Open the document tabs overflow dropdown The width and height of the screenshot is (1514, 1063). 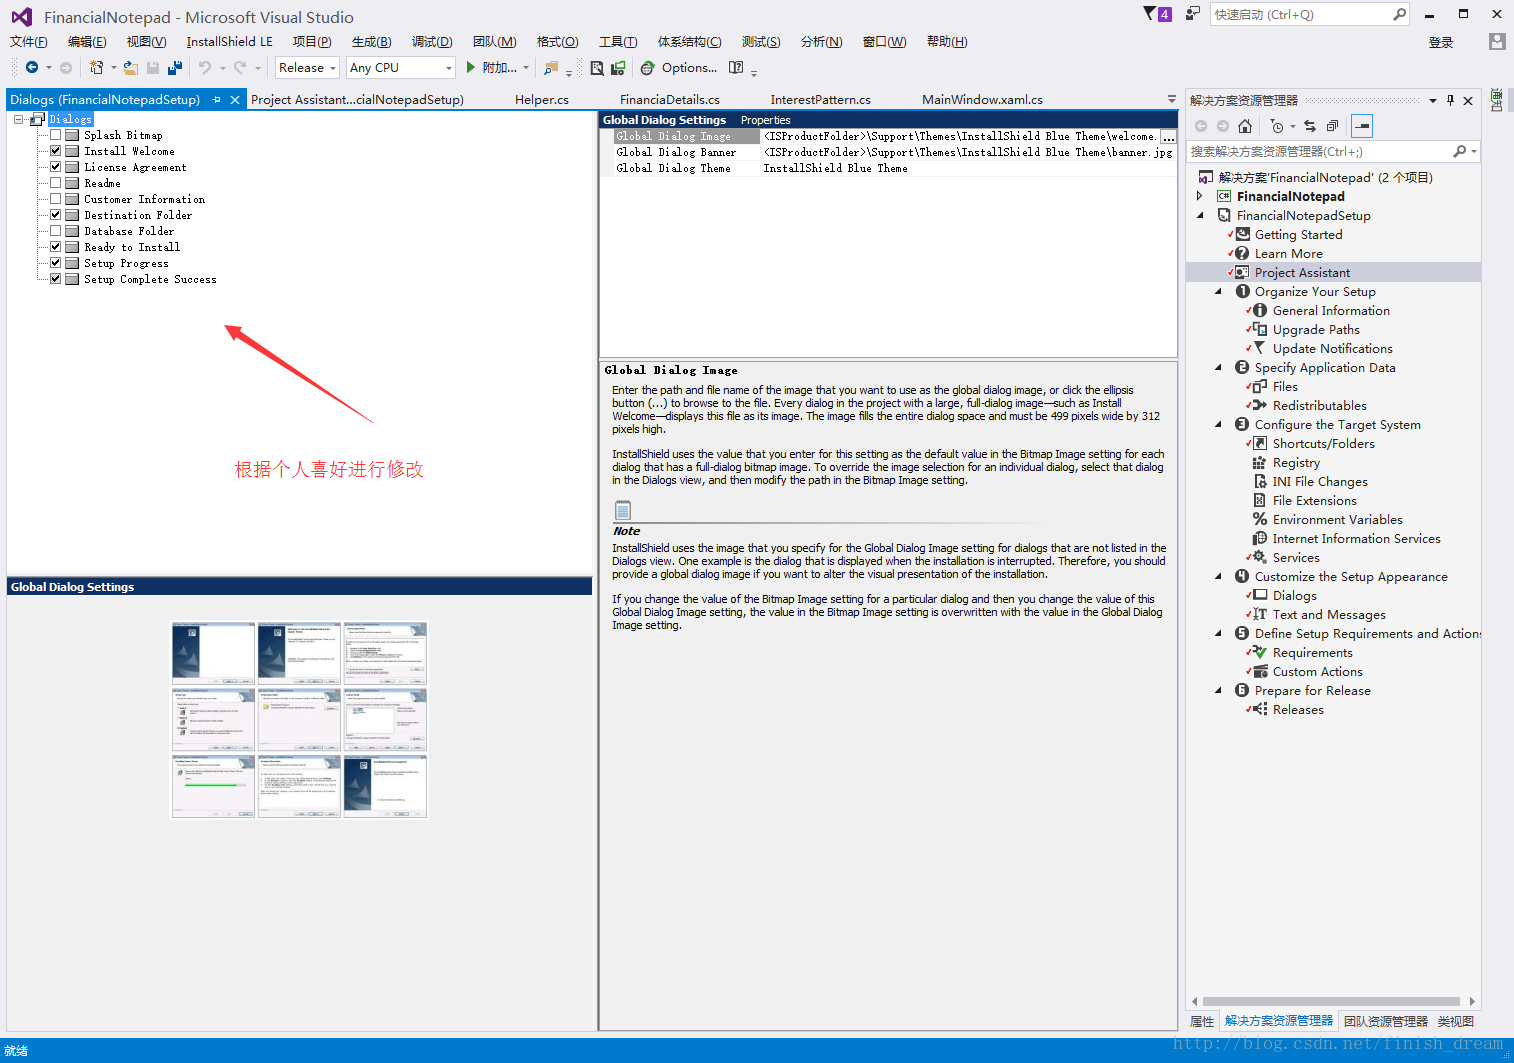click(1171, 99)
